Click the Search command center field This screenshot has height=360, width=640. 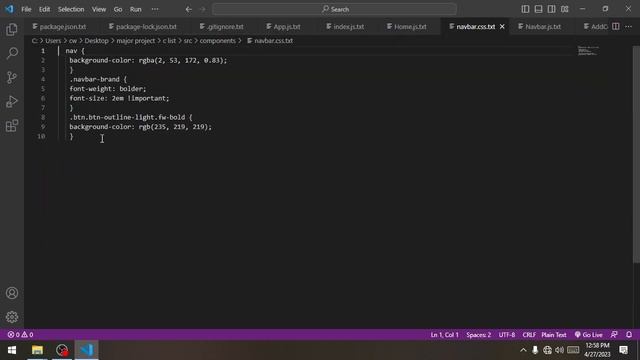[334, 9]
